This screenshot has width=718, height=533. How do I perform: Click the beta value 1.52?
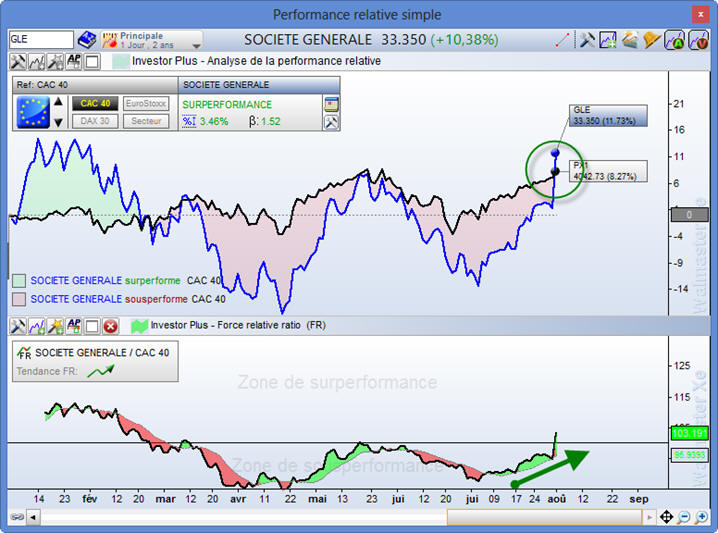[271, 121]
